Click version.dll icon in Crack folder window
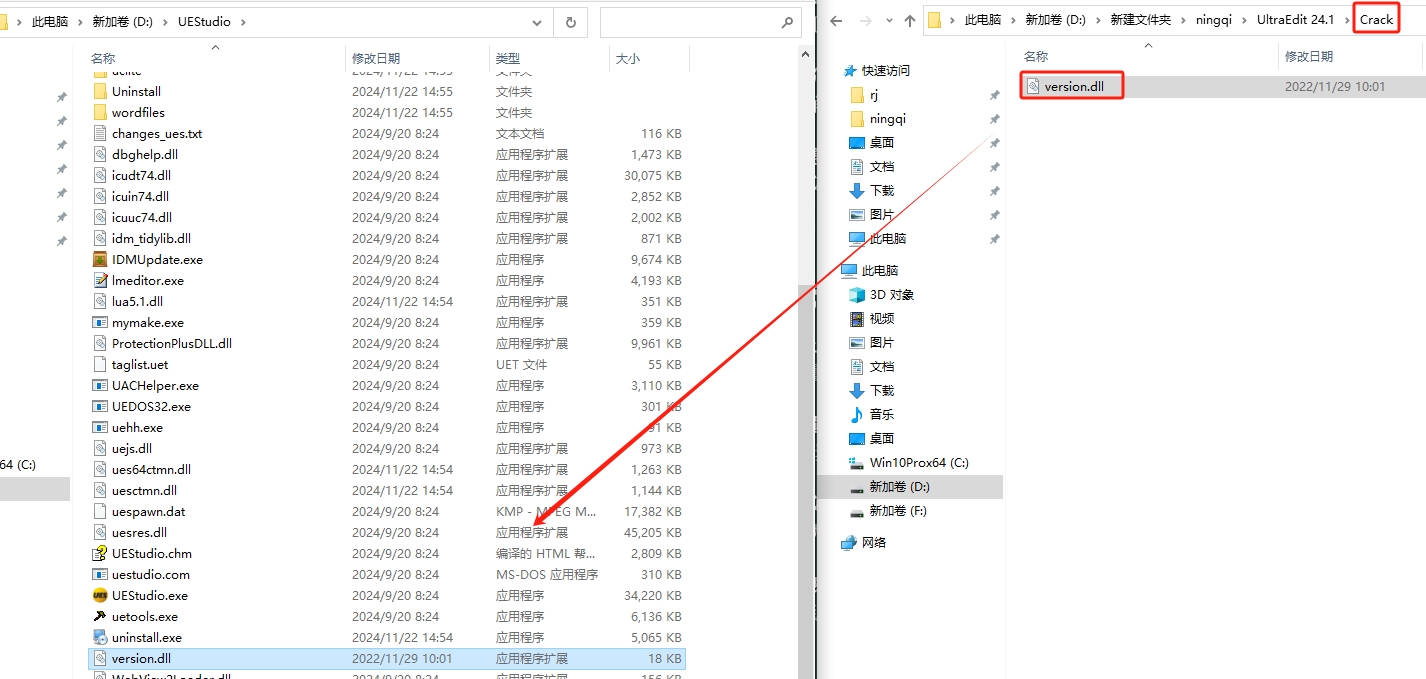Viewport: 1426px width, 679px height. [x=1033, y=86]
